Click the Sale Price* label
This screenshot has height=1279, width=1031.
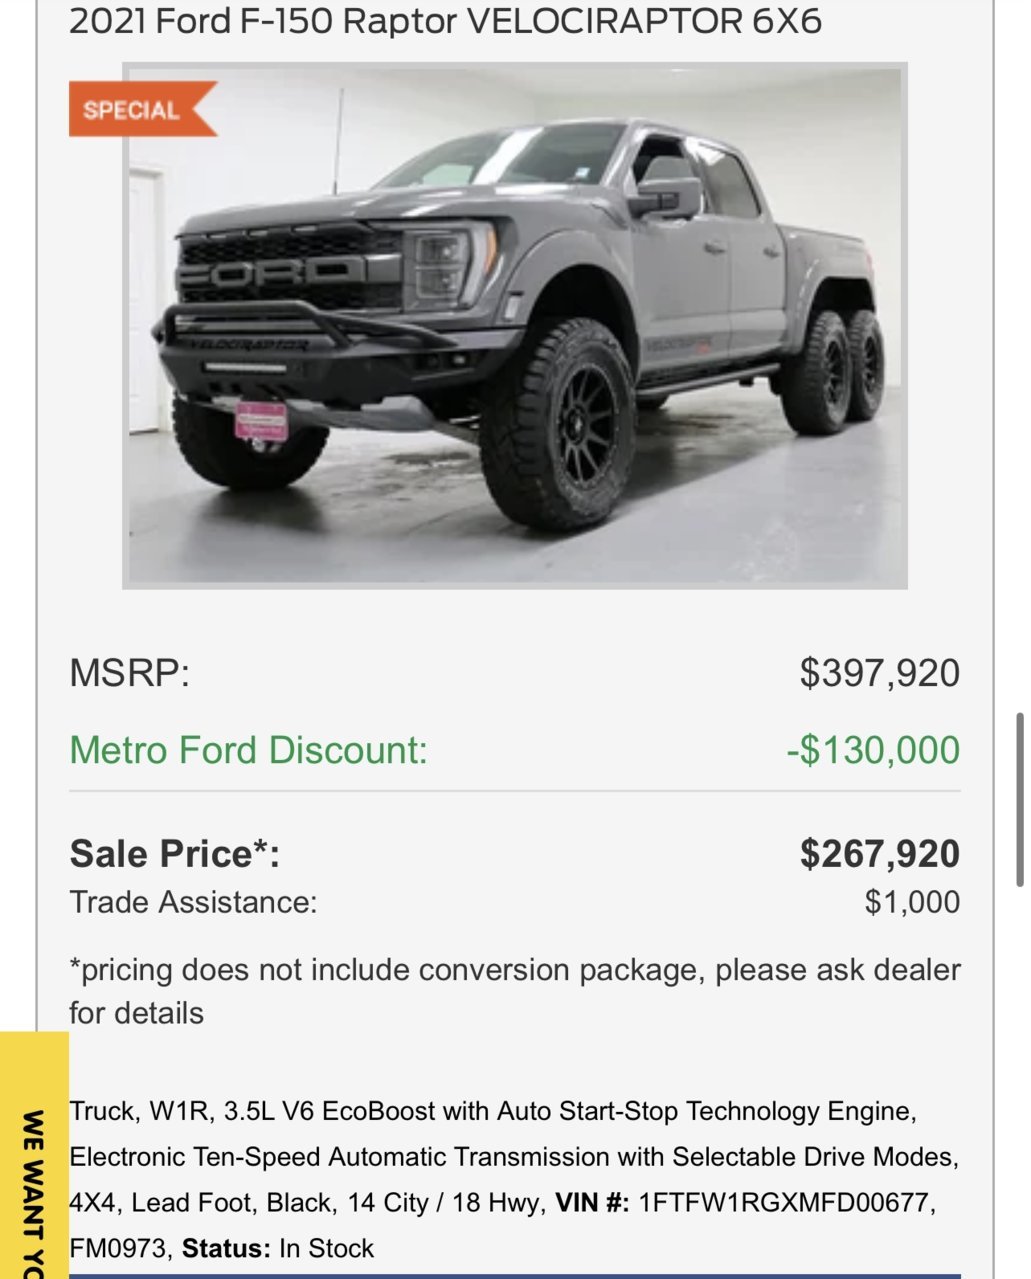175,854
